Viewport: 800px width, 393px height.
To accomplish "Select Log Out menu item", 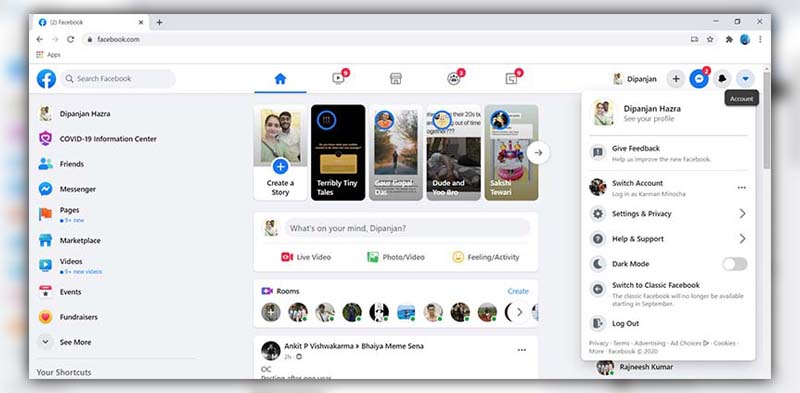I will tap(668, 324).
